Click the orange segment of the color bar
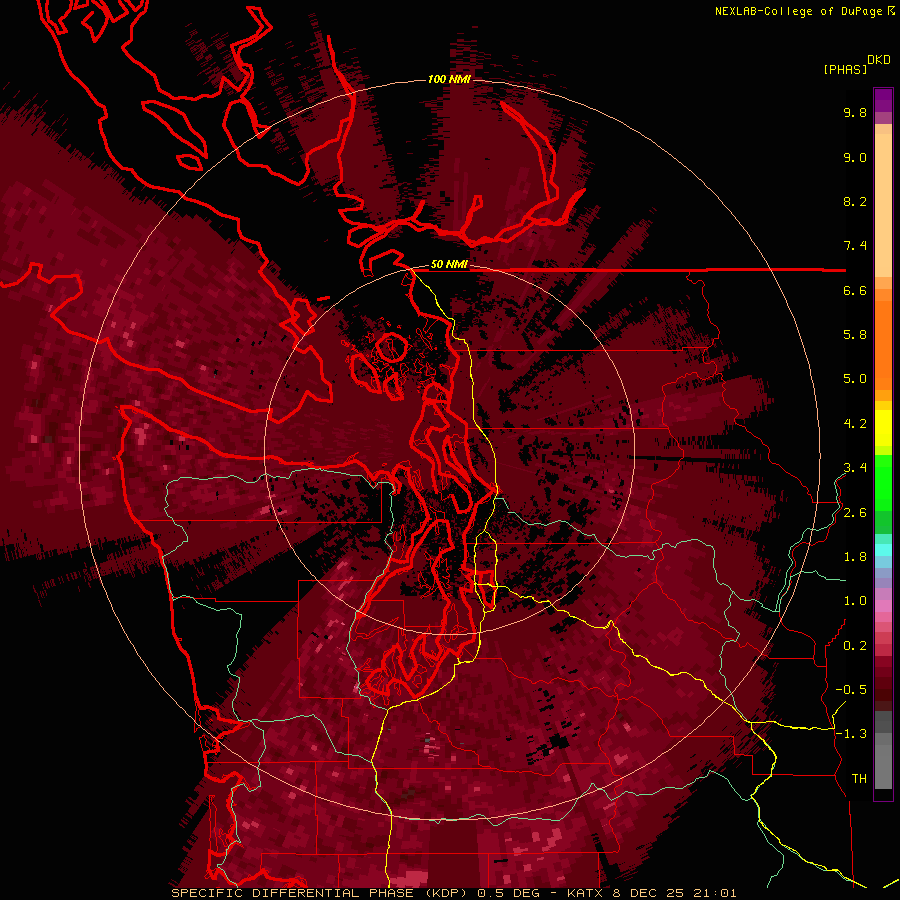Screen dimensions: 900x900 [x=883, y=344]
